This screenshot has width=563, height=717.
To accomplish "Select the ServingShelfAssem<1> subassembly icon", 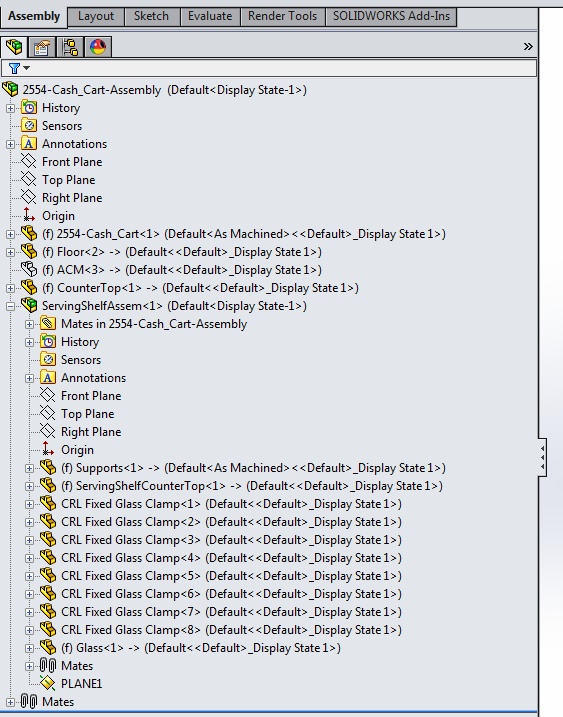I will 29,305.
